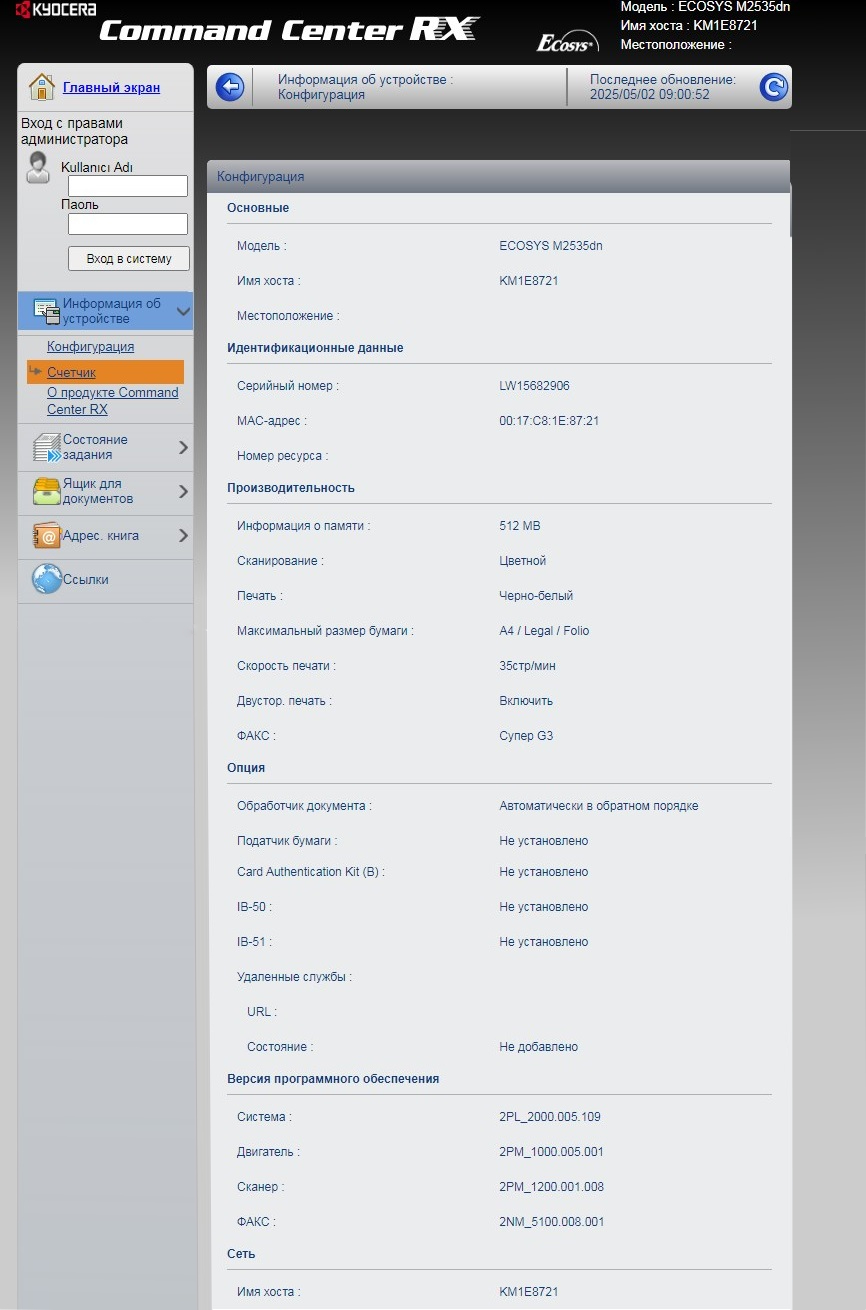Click the home house icon
The height and width of the screenshot is (1310, 866).
click(42, 87)
